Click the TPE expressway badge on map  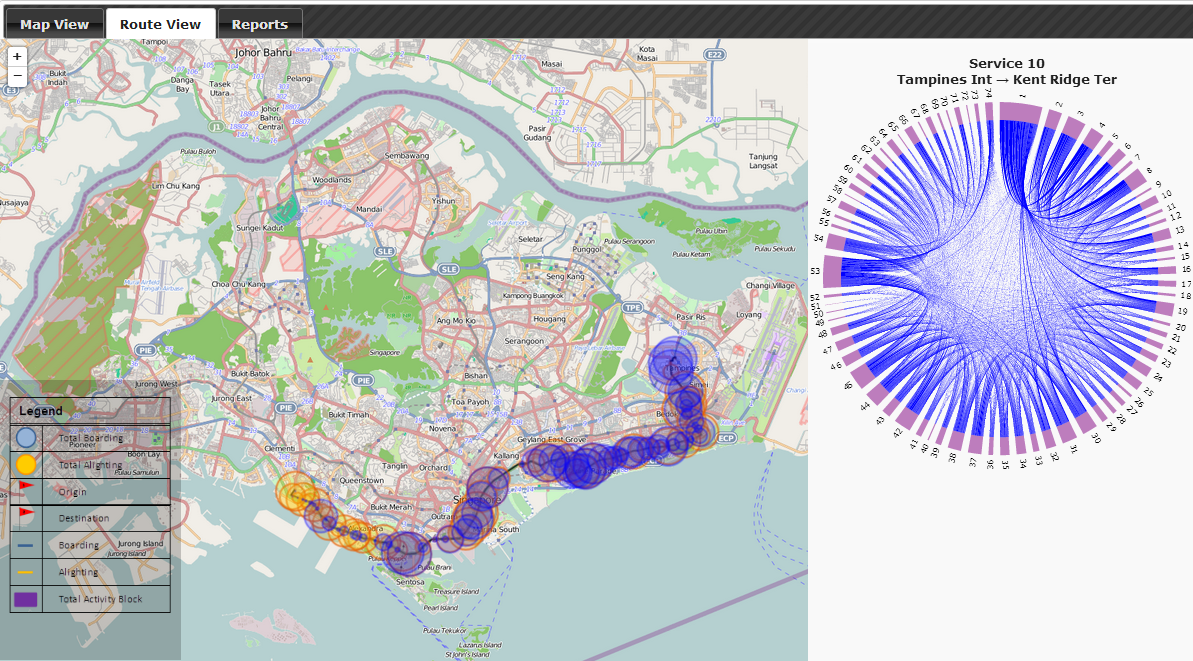tap(632, 308)
